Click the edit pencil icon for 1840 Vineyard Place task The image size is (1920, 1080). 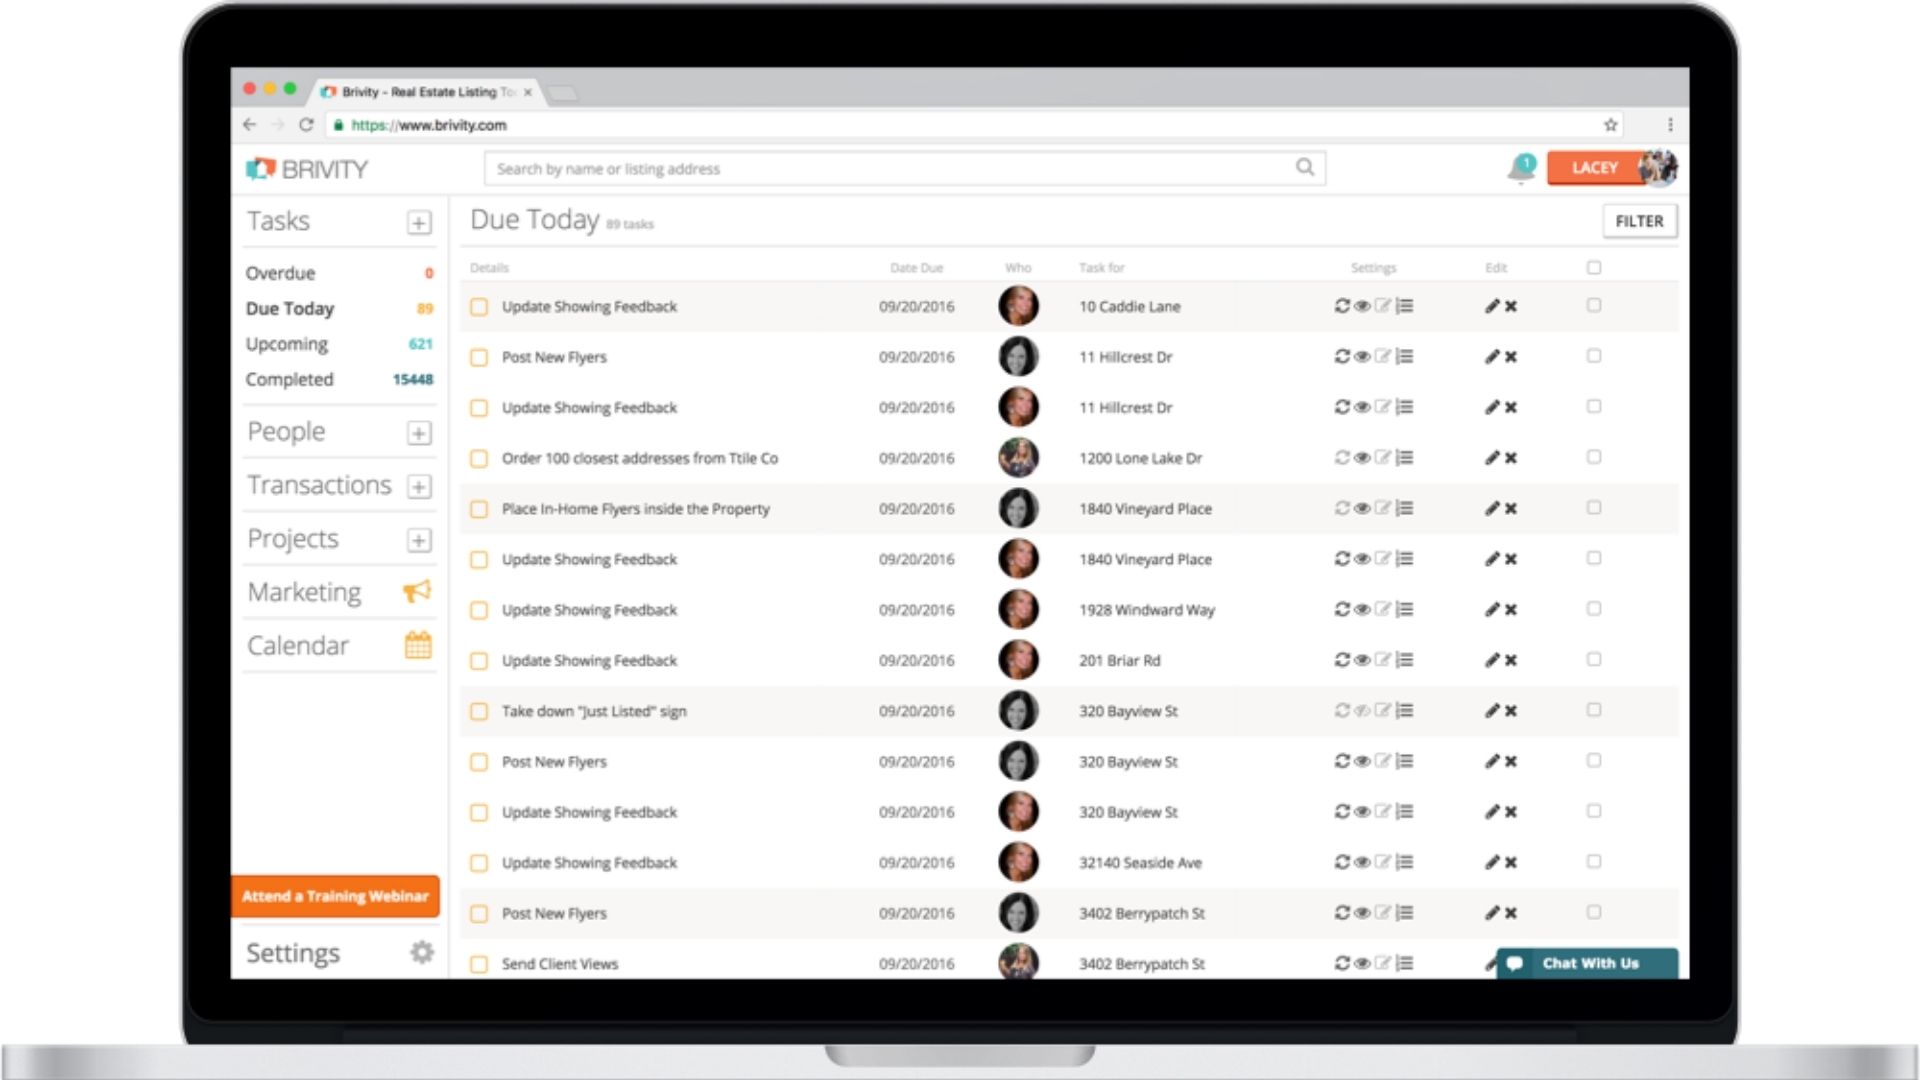coord(1491,508)
